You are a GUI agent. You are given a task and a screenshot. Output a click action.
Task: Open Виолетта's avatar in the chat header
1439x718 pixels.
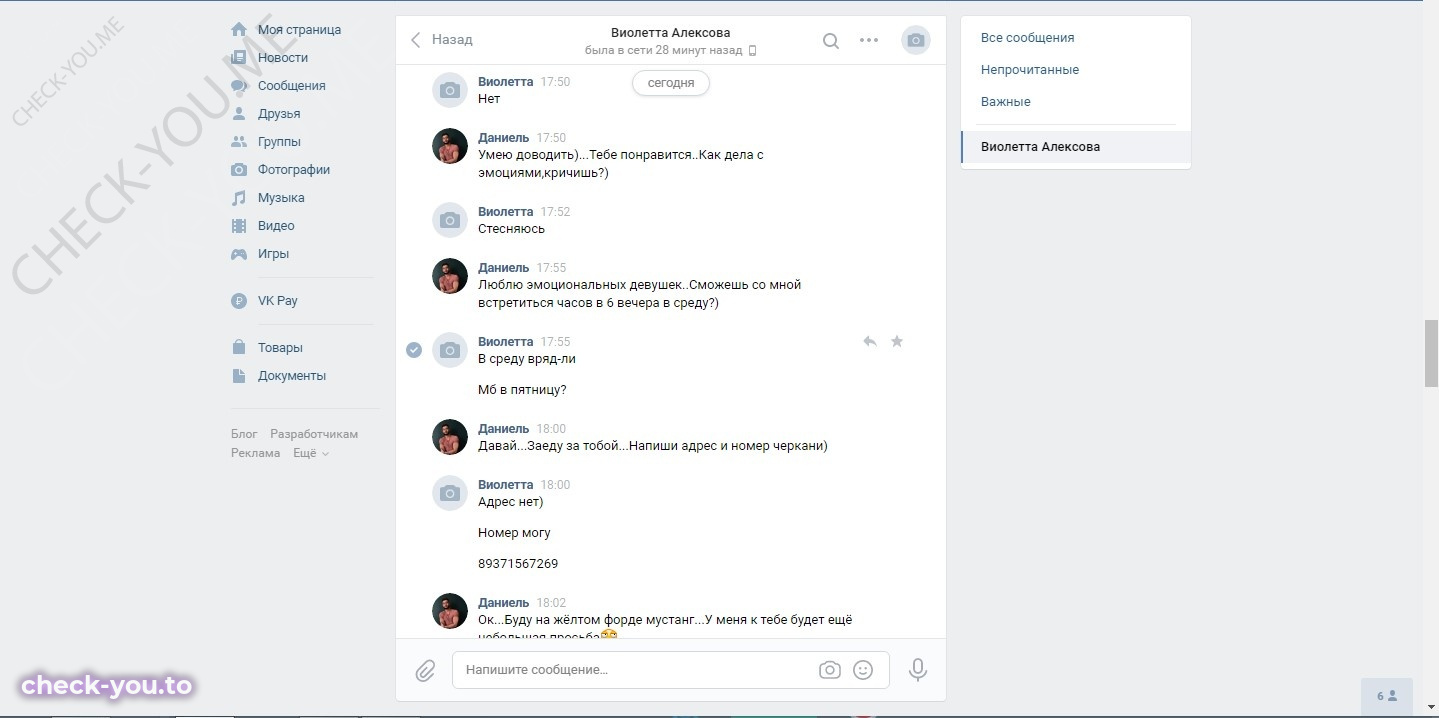[x=916, y=40]
